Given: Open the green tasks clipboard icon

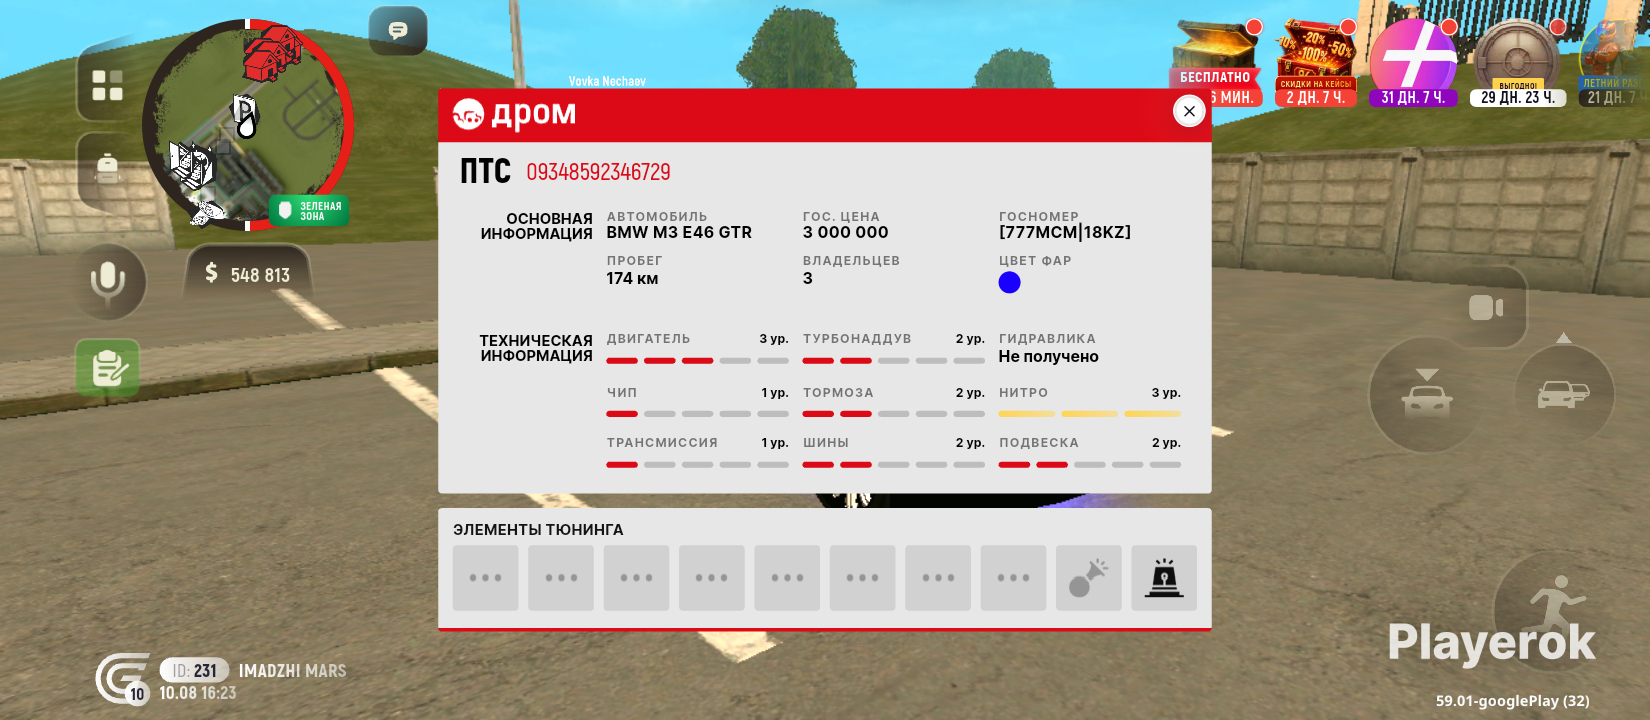Looking at the screenshot, I should pos(108,368).
